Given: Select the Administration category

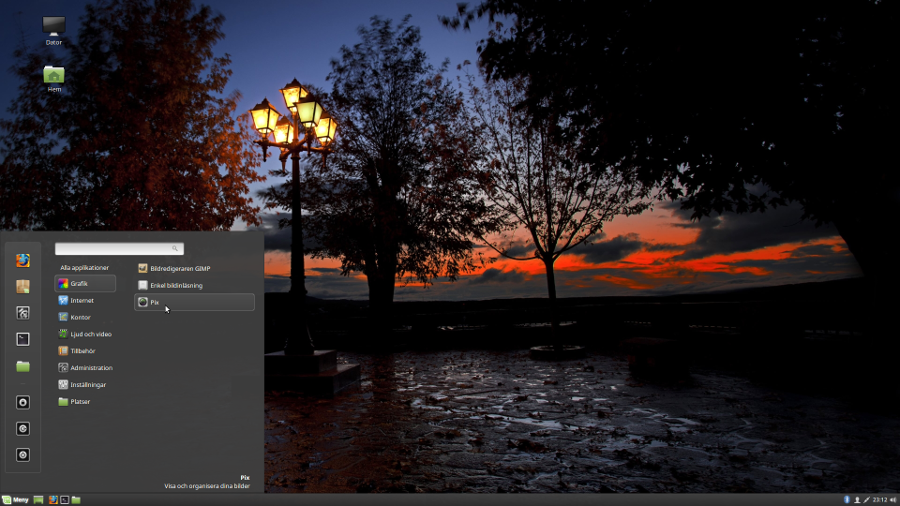Looking at the screenshot, I should pyautogui.click(x=90, y=368).
